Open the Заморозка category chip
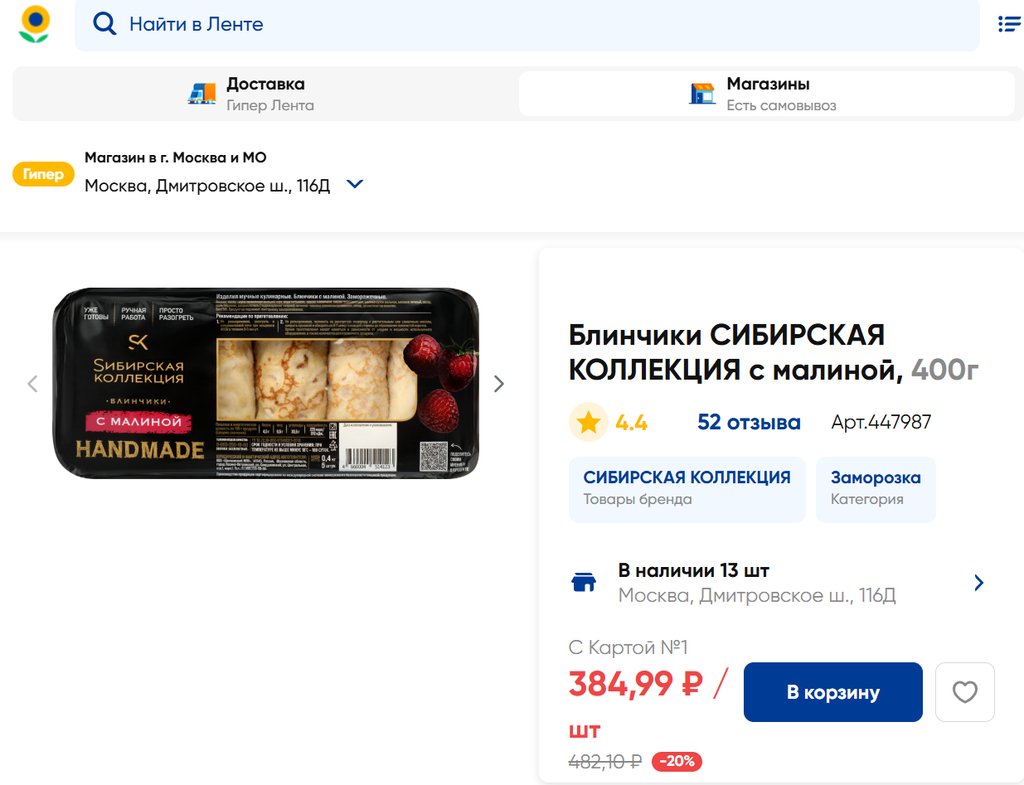1024x785 pixels. click(x=876, y=489)
